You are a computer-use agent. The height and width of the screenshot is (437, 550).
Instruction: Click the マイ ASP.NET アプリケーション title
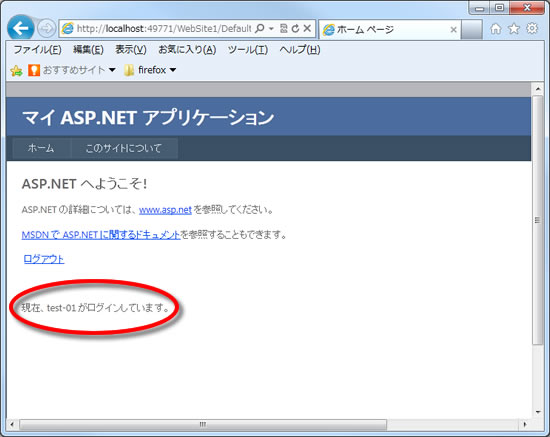[148, 117]
